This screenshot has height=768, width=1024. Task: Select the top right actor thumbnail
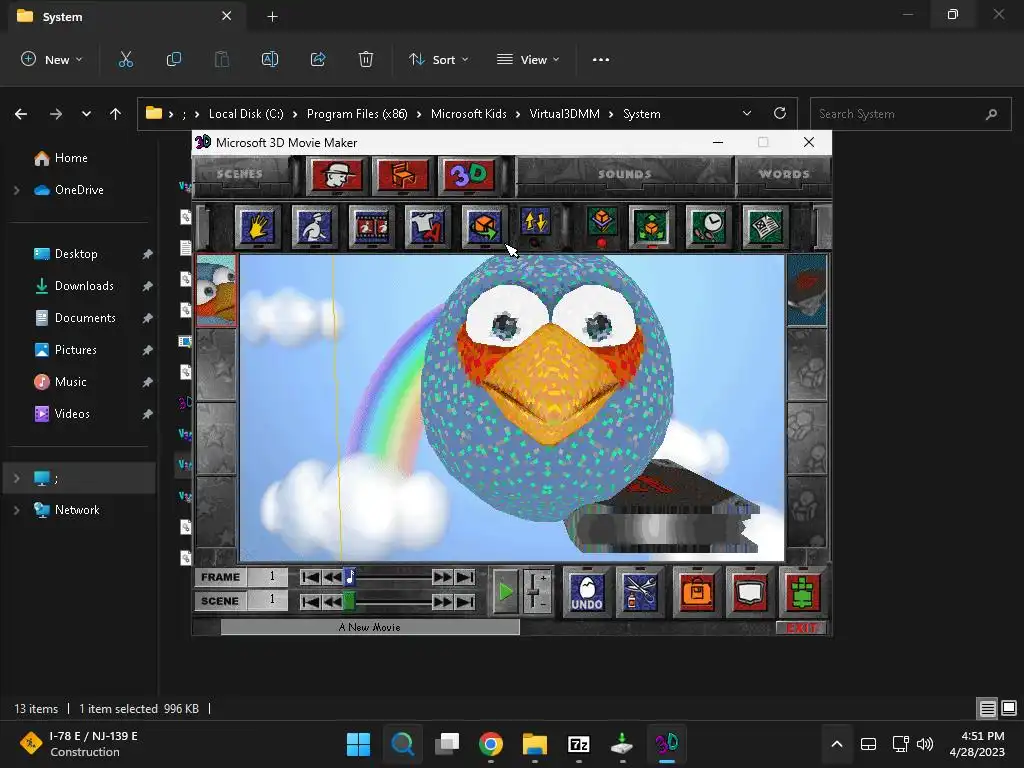click(x=807, y=290)
